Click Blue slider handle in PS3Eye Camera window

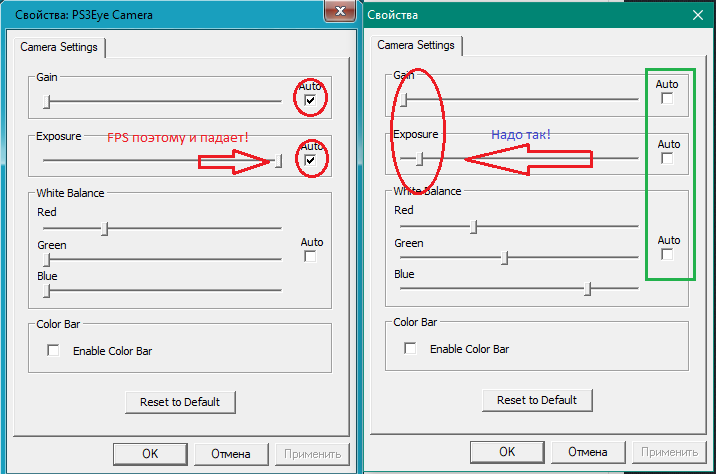coord(47,290)
